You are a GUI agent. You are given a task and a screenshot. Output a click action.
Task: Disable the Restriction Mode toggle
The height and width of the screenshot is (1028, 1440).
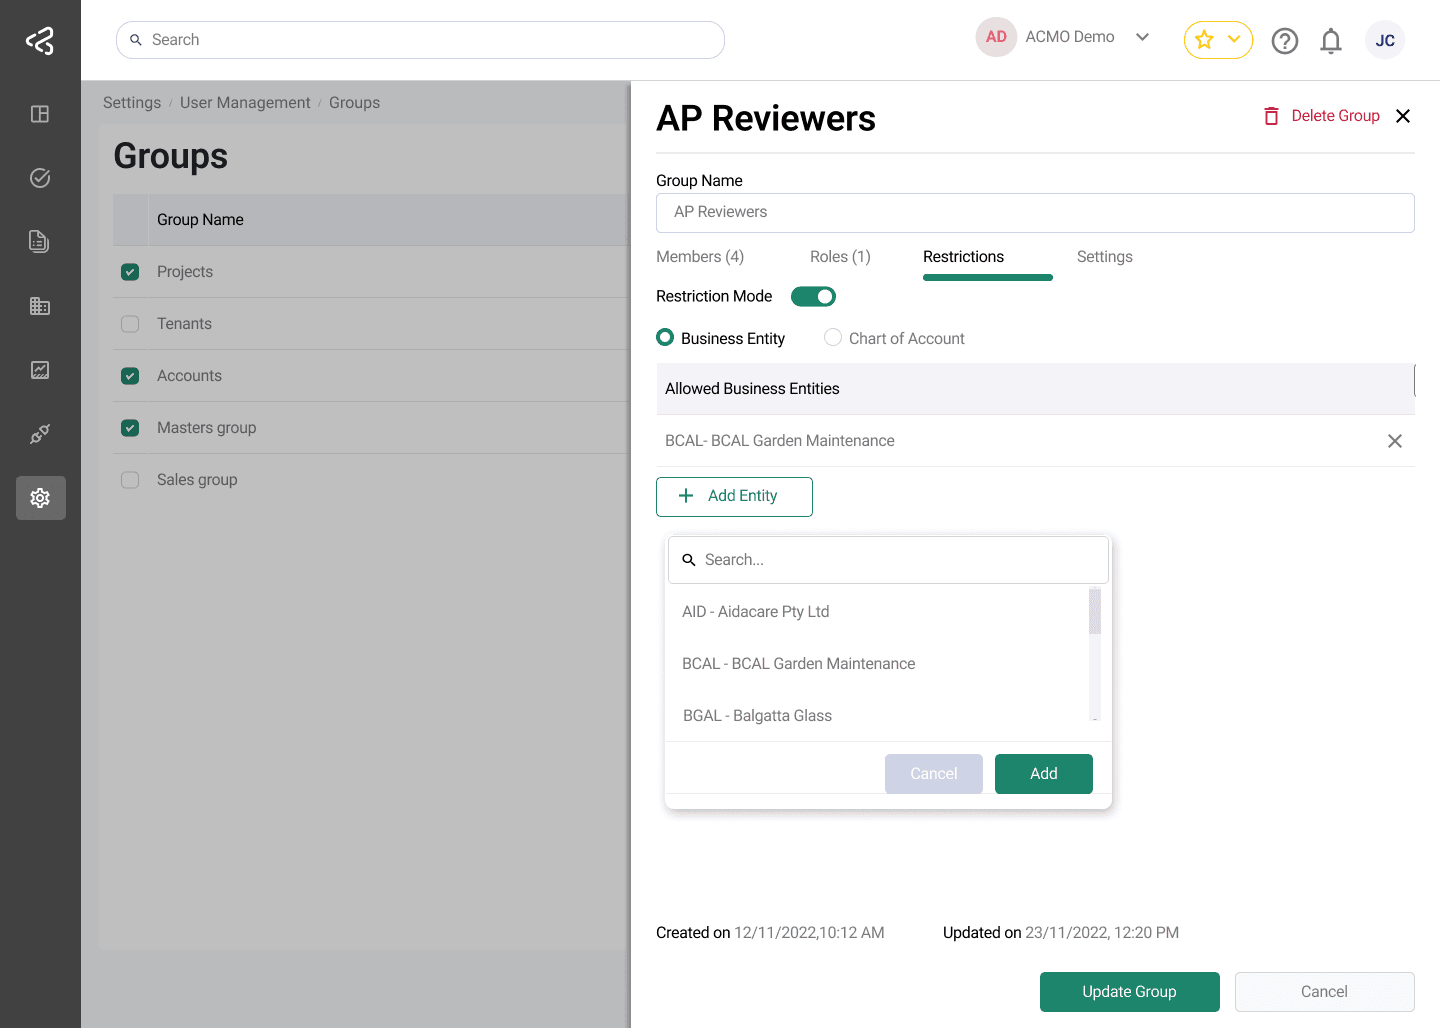pyautogui.click(x=813, y=297)
